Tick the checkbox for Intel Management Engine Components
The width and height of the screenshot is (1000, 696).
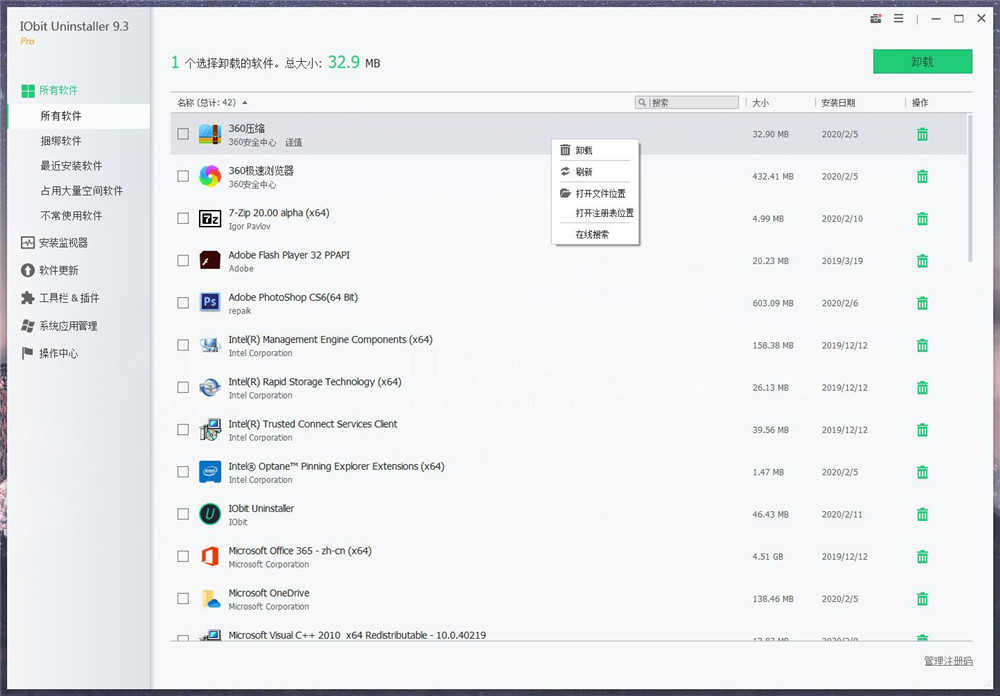[x=183, y=345]
